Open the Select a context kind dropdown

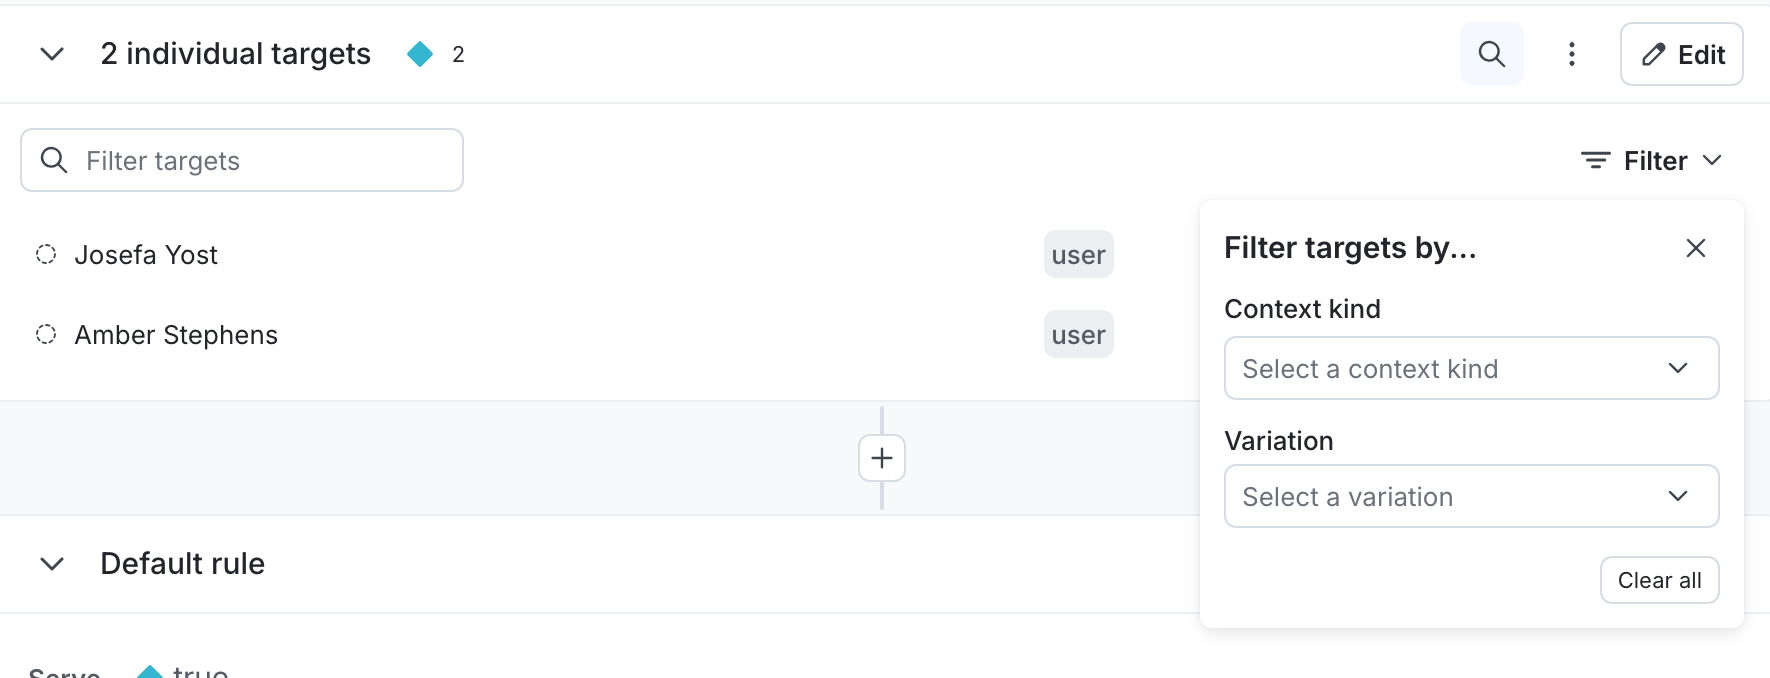point(1470,368)
